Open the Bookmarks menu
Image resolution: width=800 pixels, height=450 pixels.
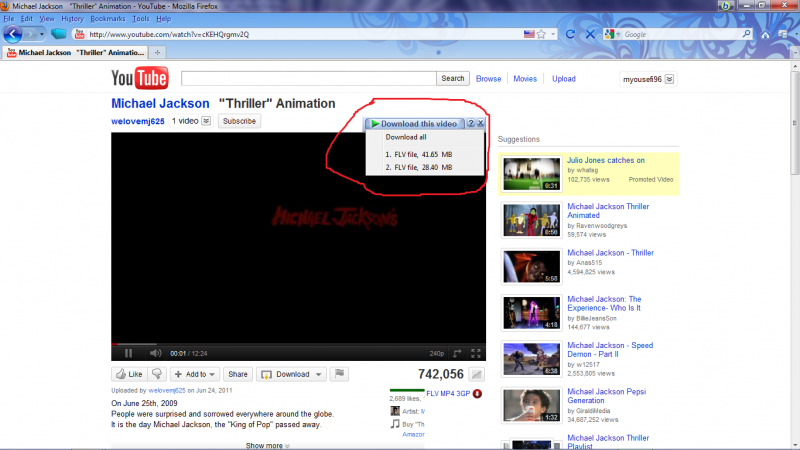(108, 18)
